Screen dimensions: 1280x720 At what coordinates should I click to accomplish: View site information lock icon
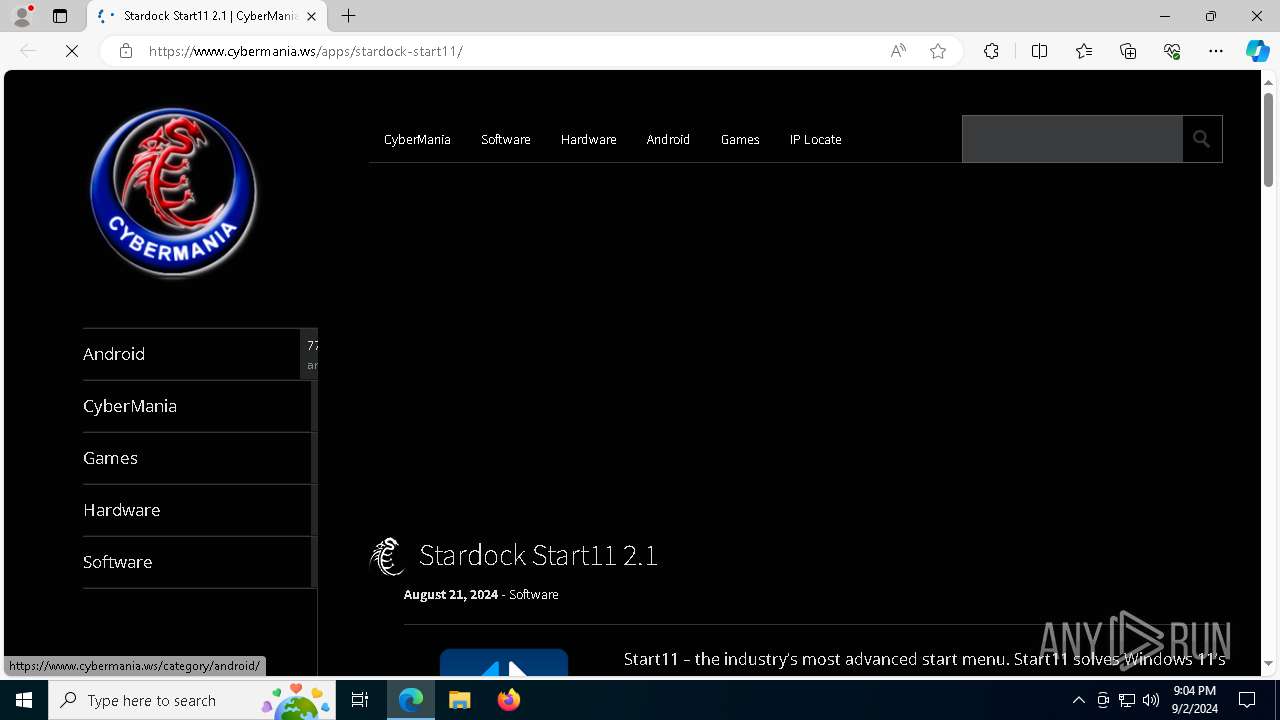coord(126,51)
